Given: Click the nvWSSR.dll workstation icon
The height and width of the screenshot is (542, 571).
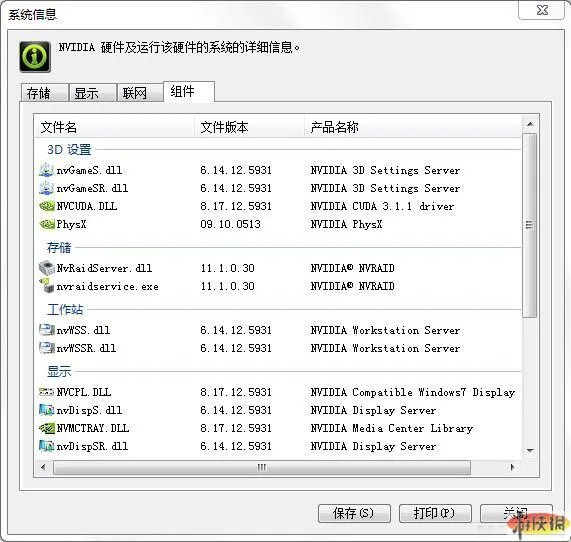Looking at the screenshot, I should click(x=47, y=348).
